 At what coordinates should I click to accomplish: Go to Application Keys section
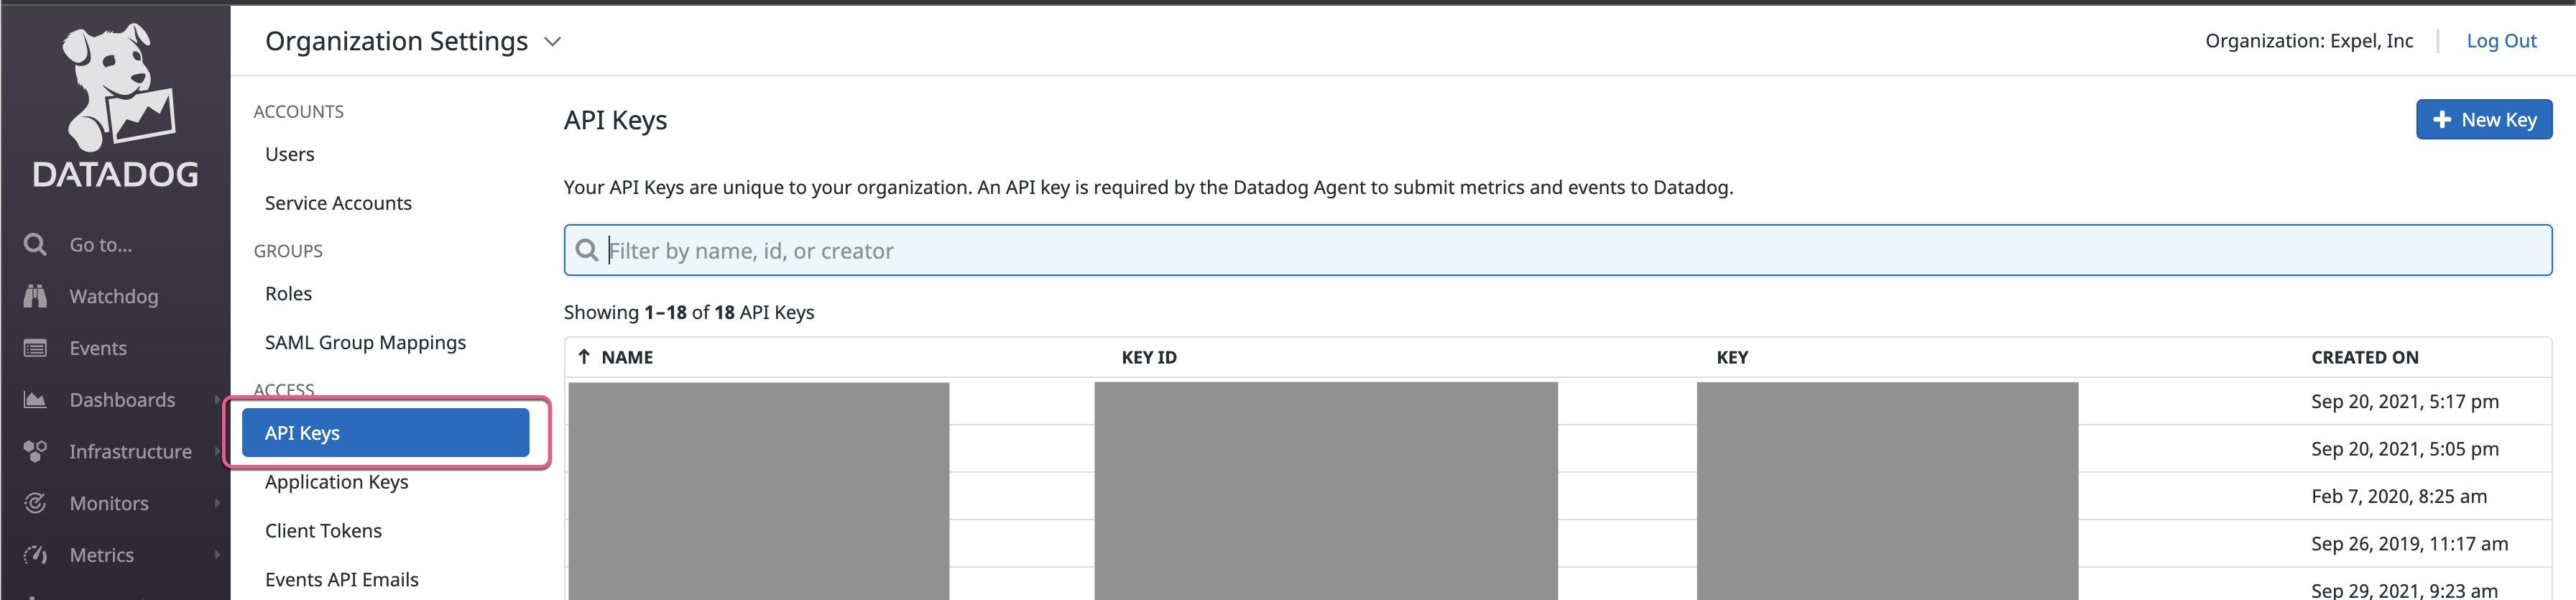pyautogui.click(x=337, y=482)
